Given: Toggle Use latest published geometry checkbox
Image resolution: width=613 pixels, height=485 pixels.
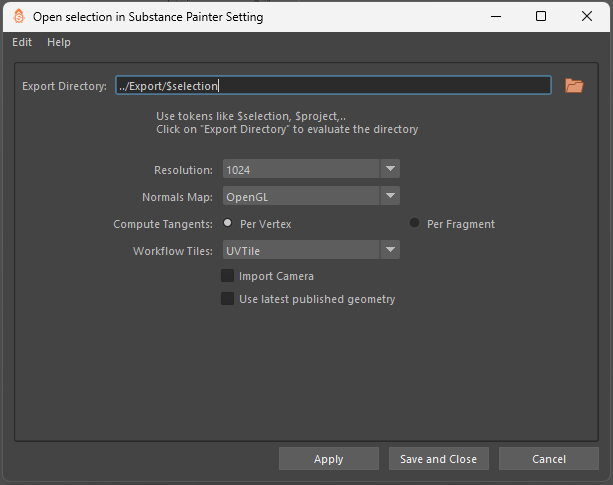Looking at the screenshot, I should coord(228,299).
